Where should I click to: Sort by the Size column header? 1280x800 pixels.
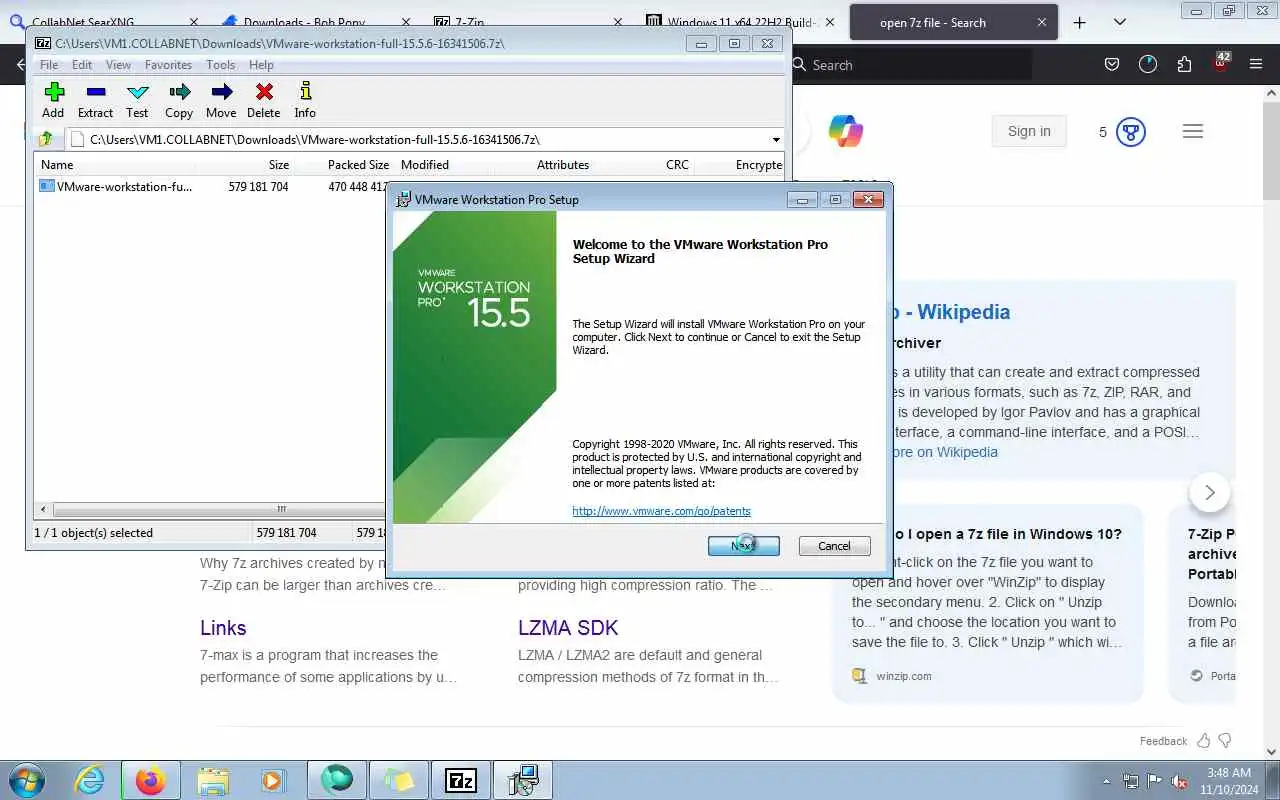click(x=279, y=165)
